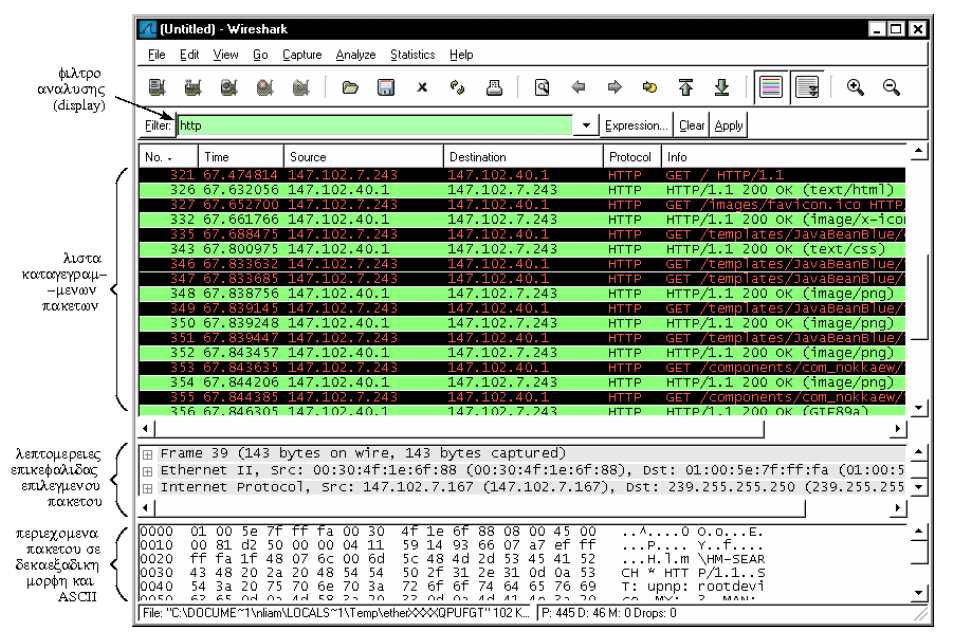Click packet list scroll down arrow
This screenshot has height=637, width=957.
pos(919,408)
